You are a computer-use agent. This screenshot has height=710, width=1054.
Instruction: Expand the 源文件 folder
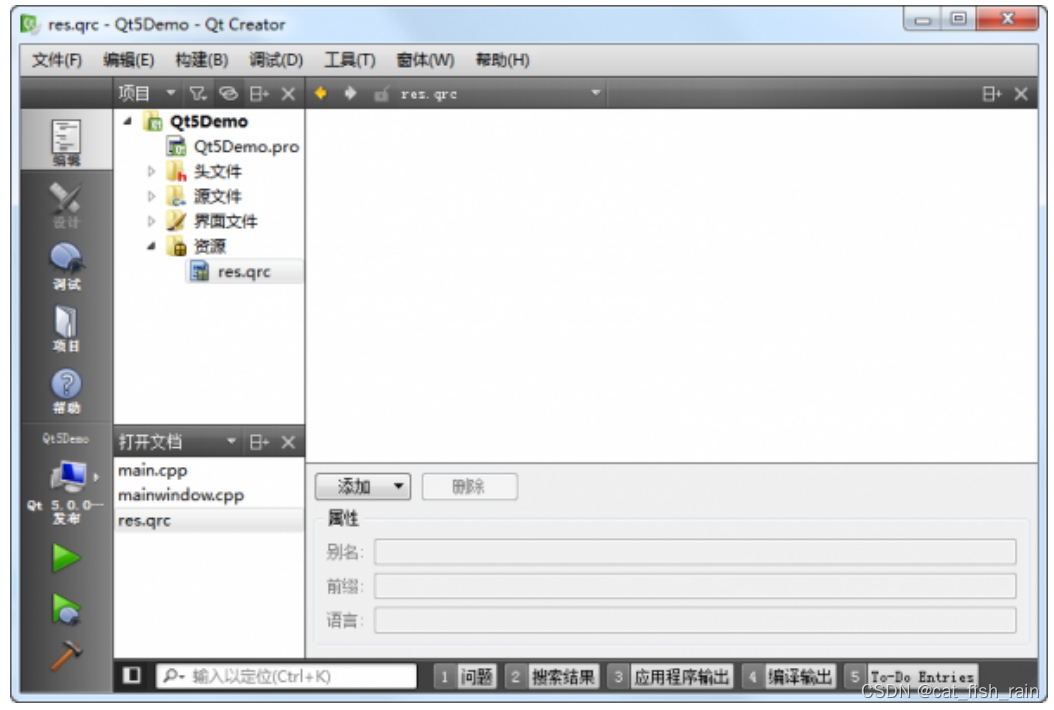tap(152, 196)
